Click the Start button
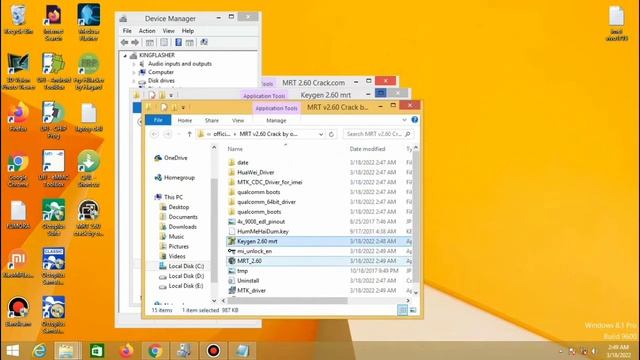The image size is (640, 360). click(13, 351)
